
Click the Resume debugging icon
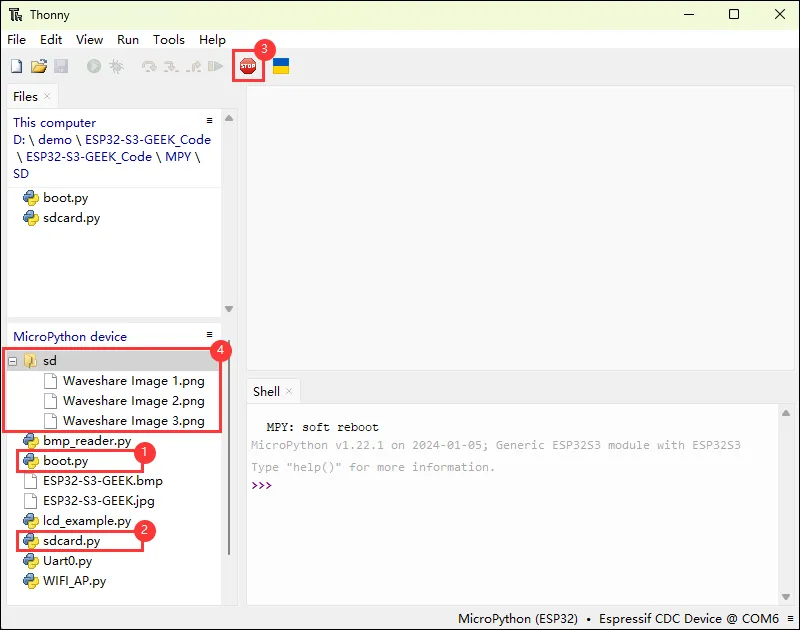pos(215,67)
